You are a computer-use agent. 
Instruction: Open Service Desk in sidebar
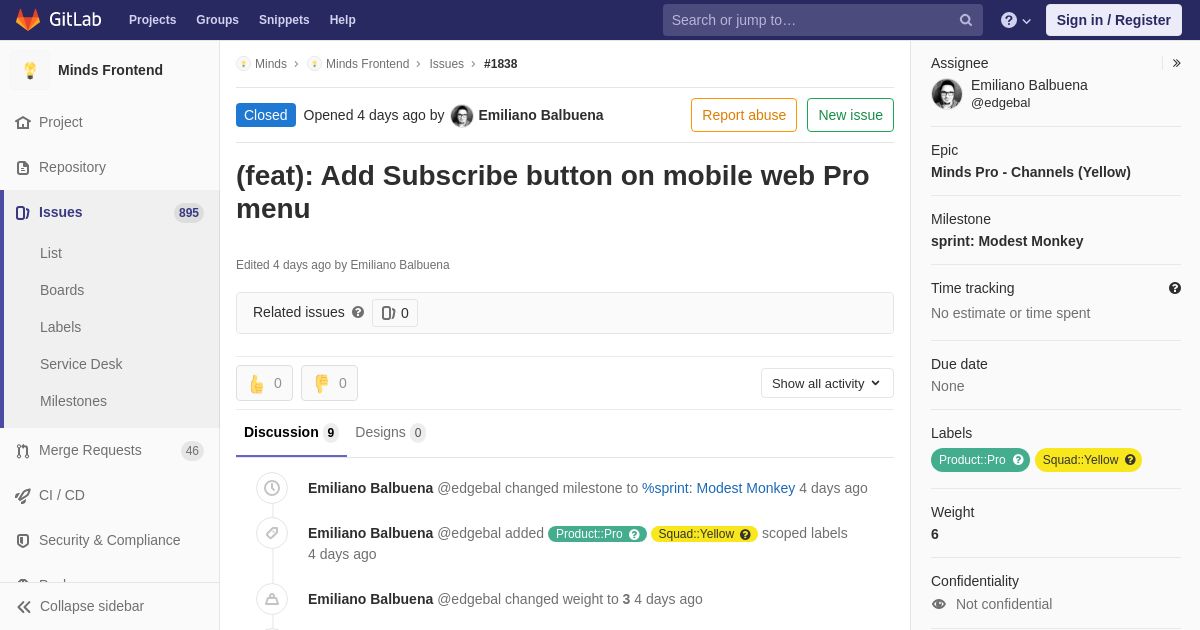point(81,364)
